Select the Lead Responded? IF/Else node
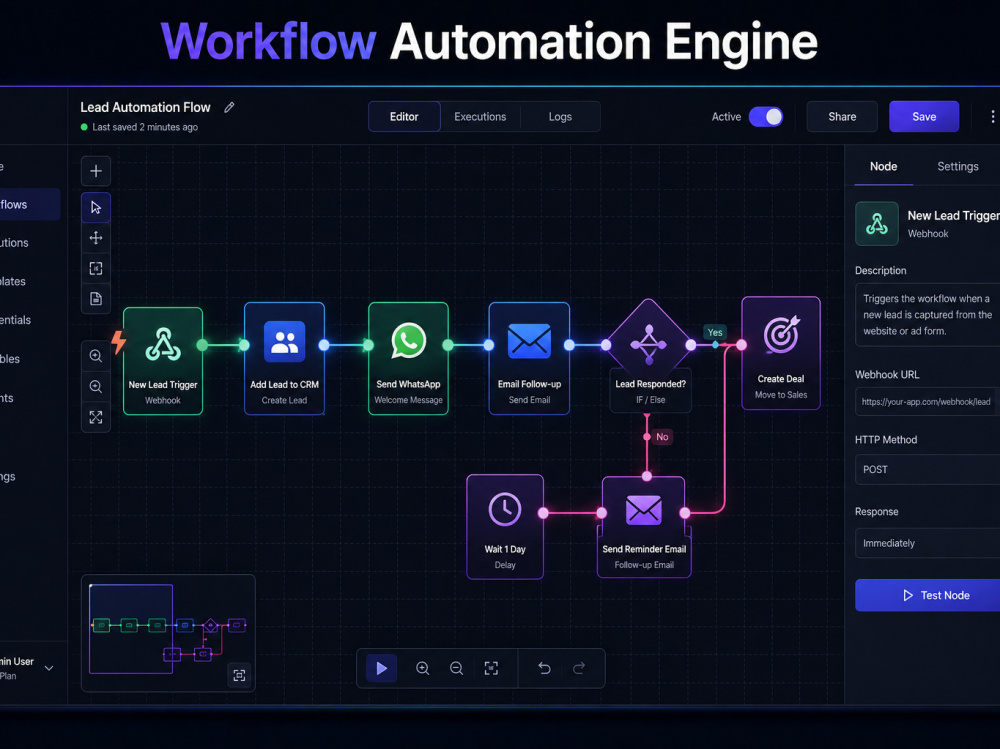The width and height of the screenshot is (1000, 749). (649, 356)
